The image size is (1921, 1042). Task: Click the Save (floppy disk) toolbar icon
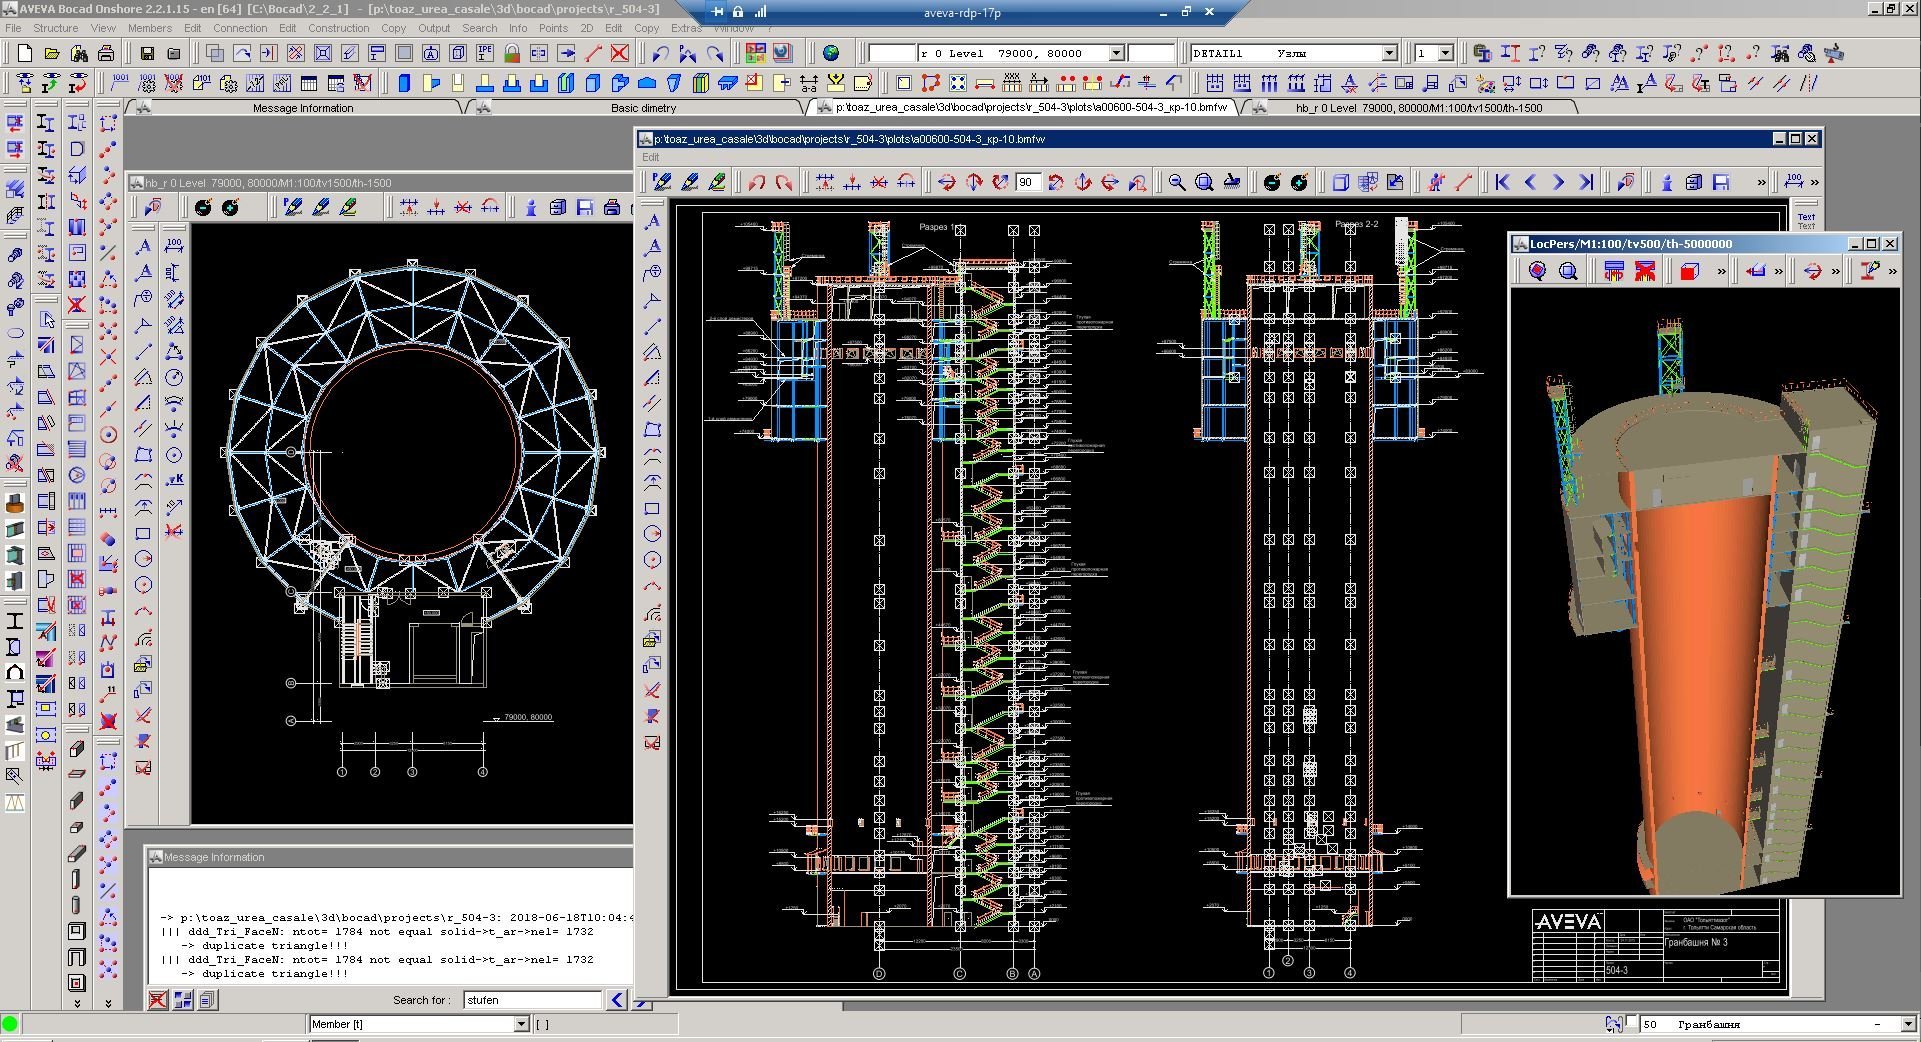(147, 53)
